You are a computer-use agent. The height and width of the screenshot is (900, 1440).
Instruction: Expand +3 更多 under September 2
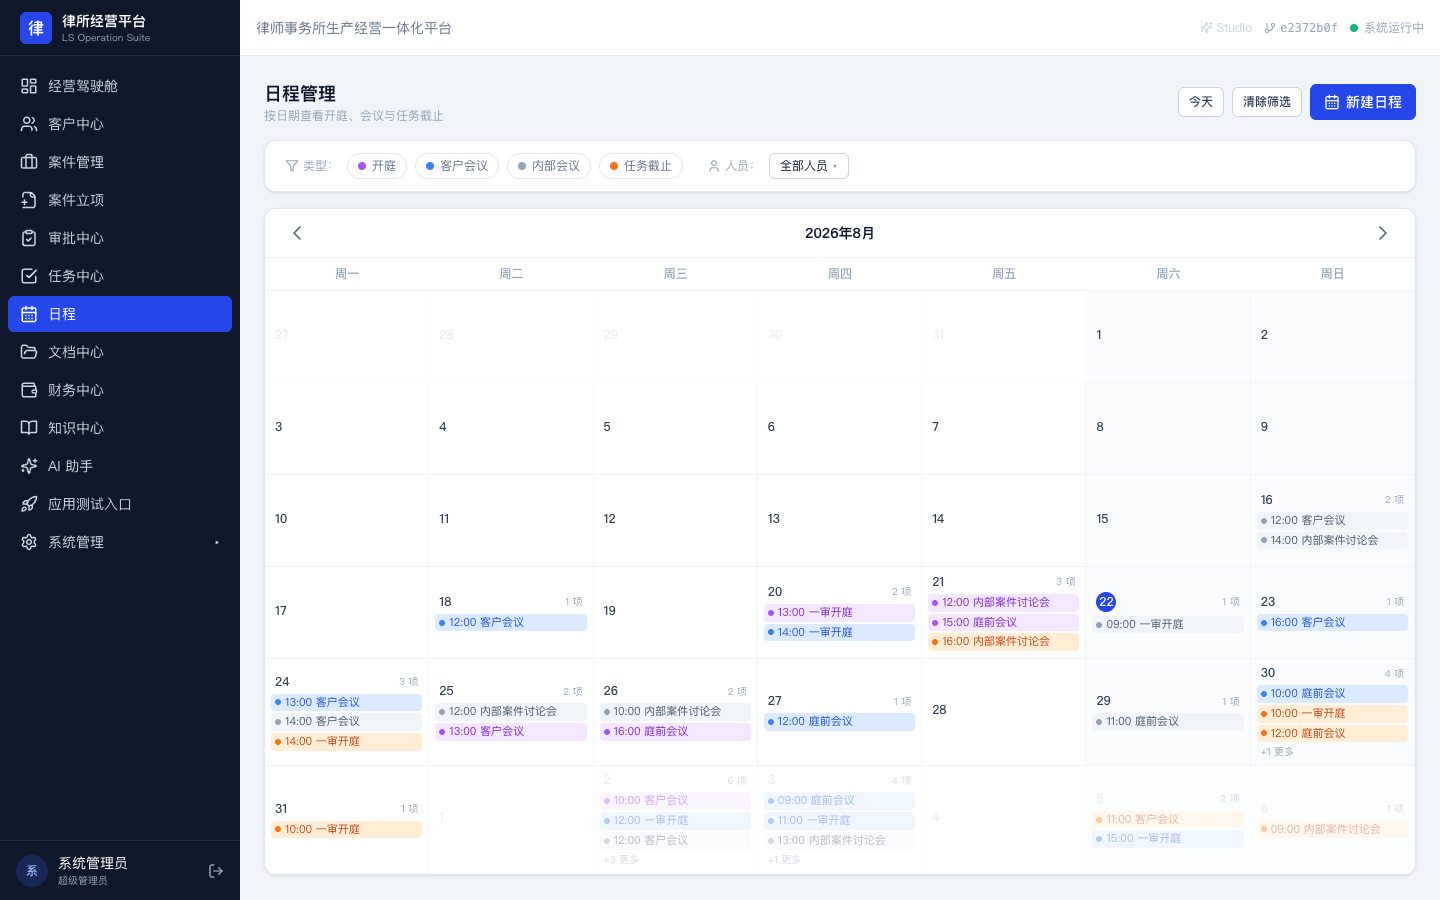(621, 860)
